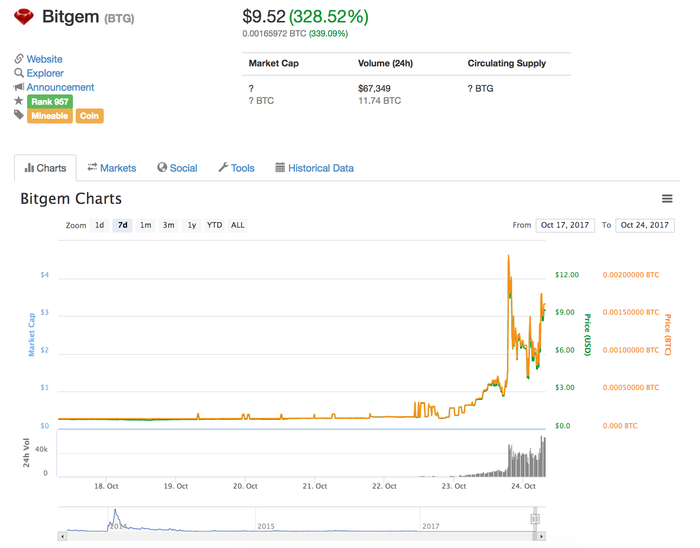Click the megaphone icon beside Announcement
Screen dimensions: 700x548
click(19, 87)
